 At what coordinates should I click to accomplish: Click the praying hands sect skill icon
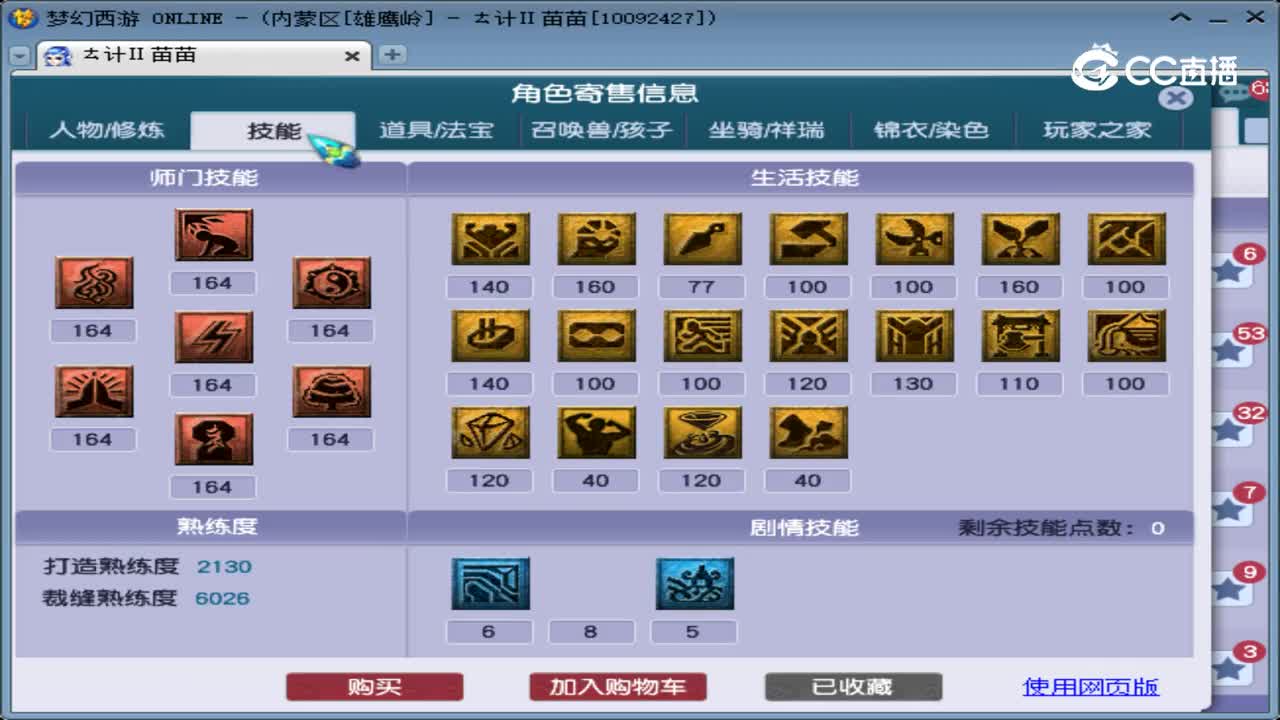(93, 391)
